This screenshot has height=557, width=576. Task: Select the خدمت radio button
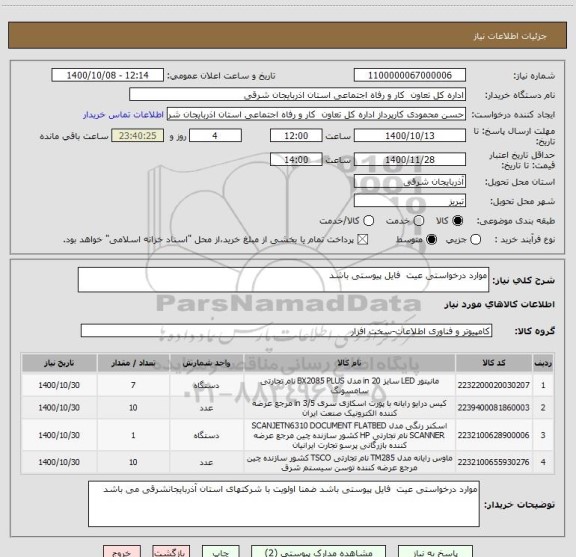[x=419, y=221]
